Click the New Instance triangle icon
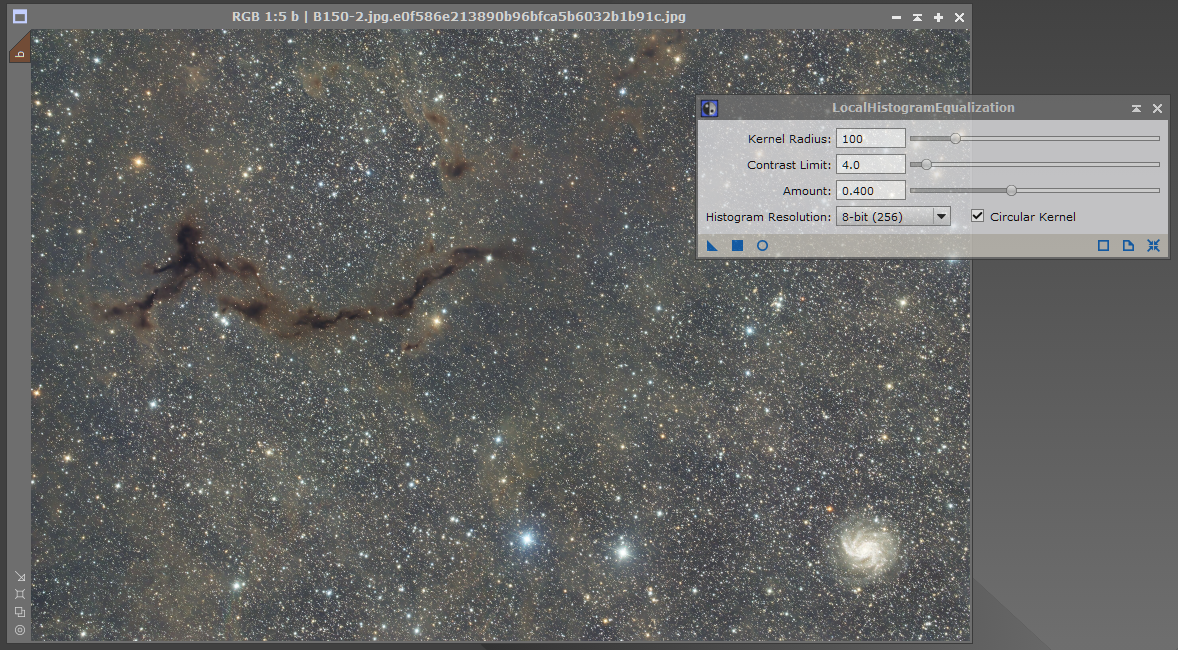Image resolution: width=1178 pixels, height=650 pixels. coord(712,246)
